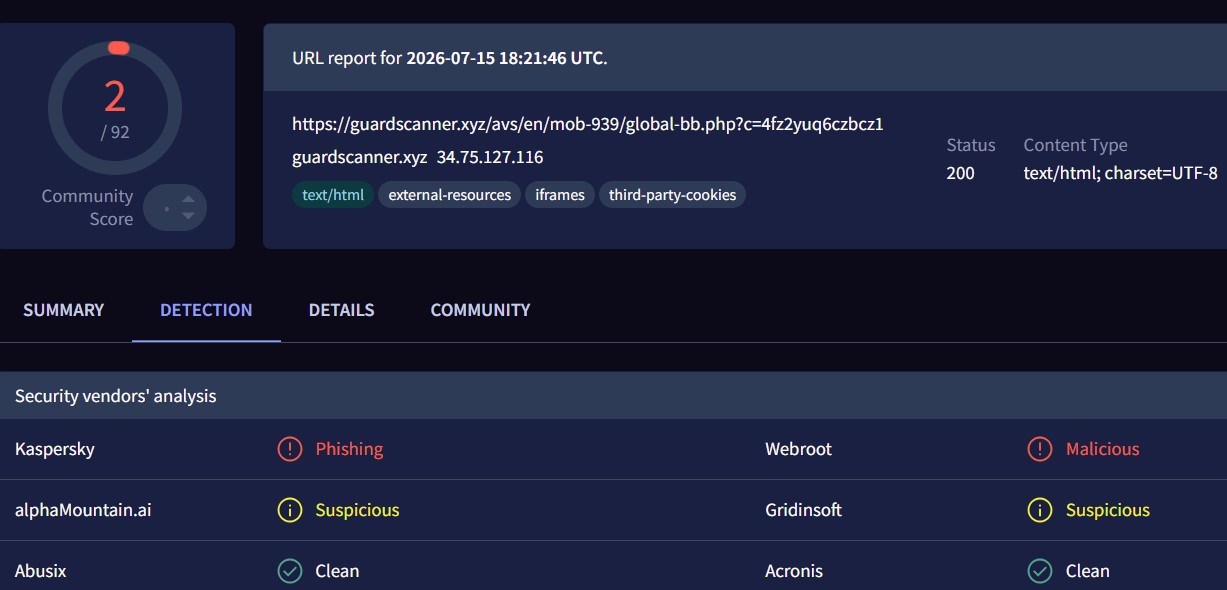
Task: Click the Clean checkmark icon for Acronis
Action: click(1040, 571)
